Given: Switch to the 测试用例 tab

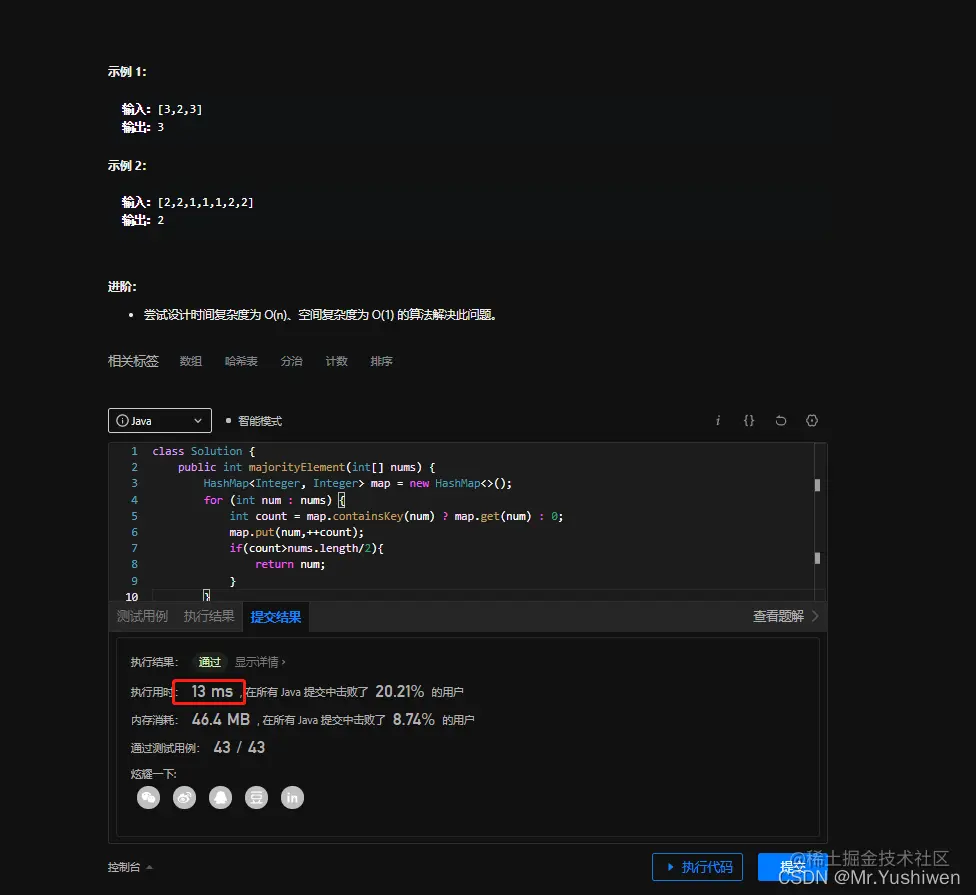Looking at the screenshot, I should pos(142,616).
